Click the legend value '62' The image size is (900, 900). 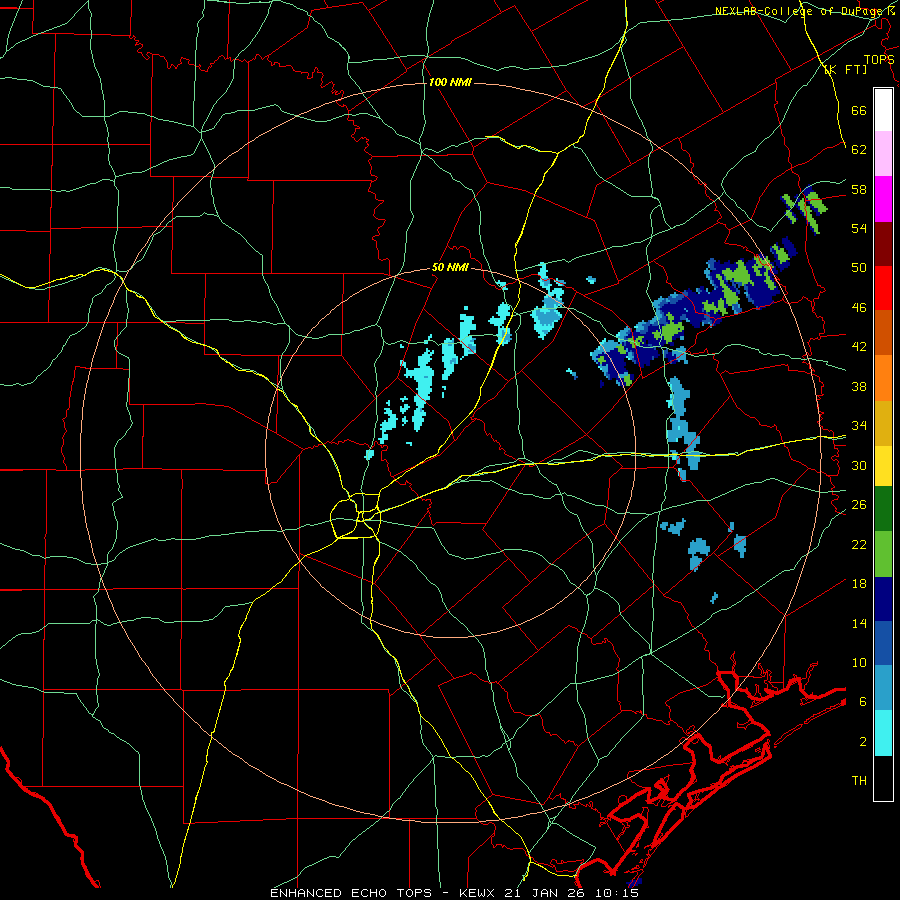coord(859,150)
